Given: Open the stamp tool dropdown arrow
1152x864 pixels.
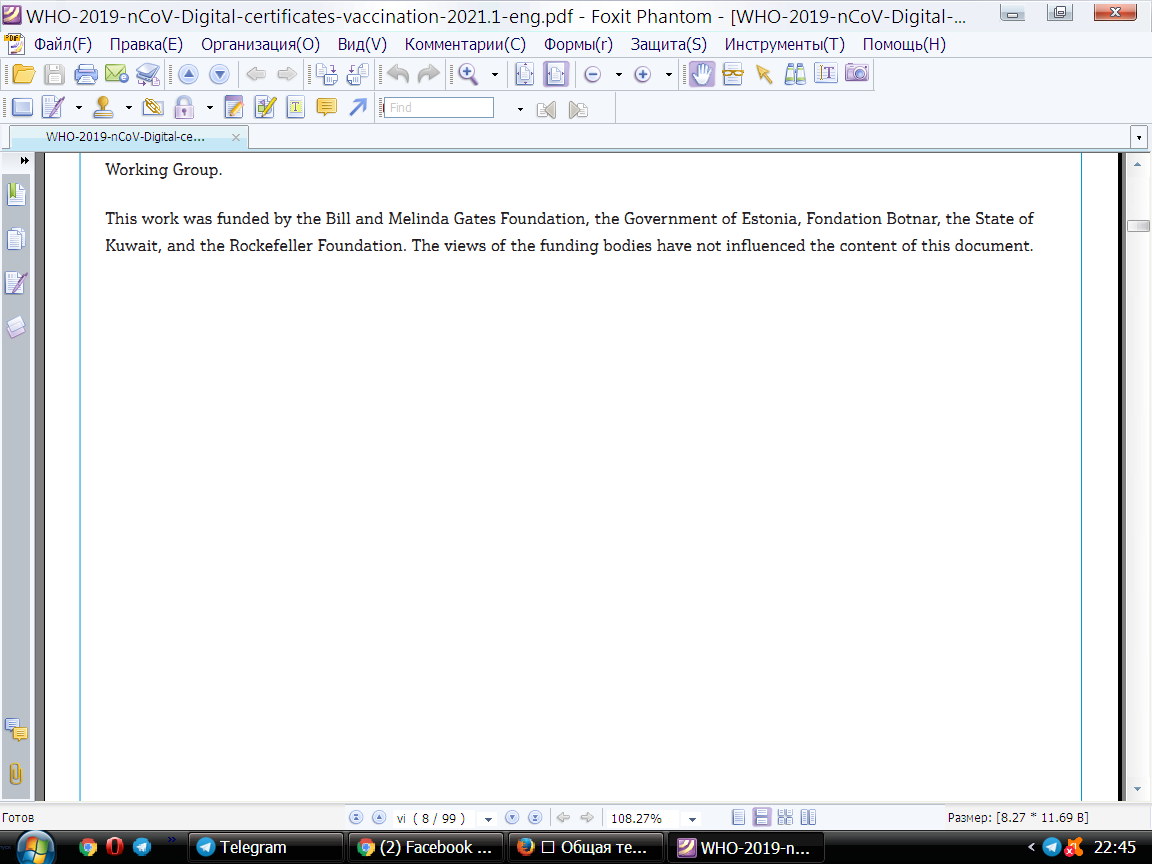Looking at the screenshot, I should [129, 108].
